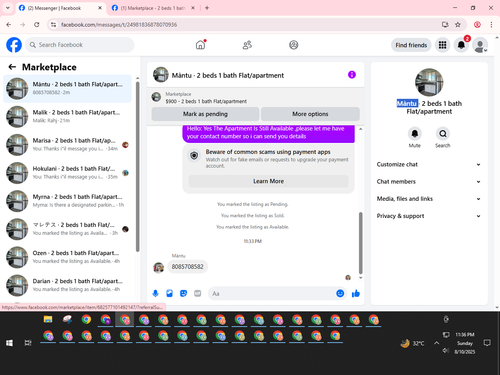Viewport: 500px width, 375px height.
Task: Open the Friends icon in top navigation
Action: pyautogui.click(x=247, y=45)
